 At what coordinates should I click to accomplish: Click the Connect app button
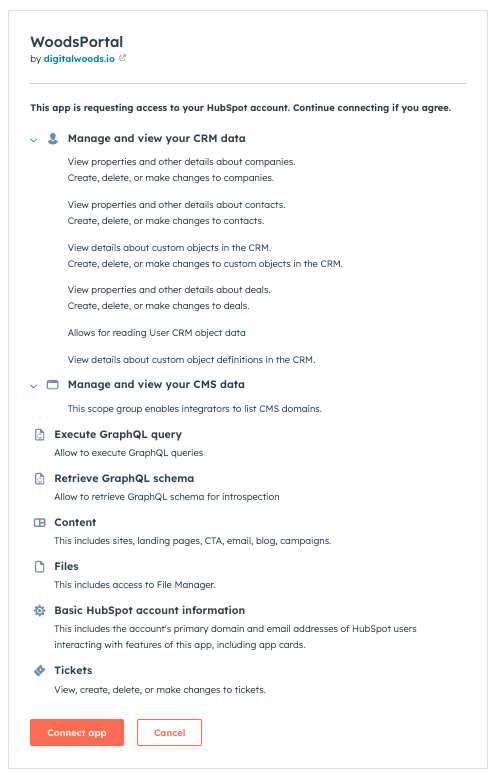tap(77, 732)
